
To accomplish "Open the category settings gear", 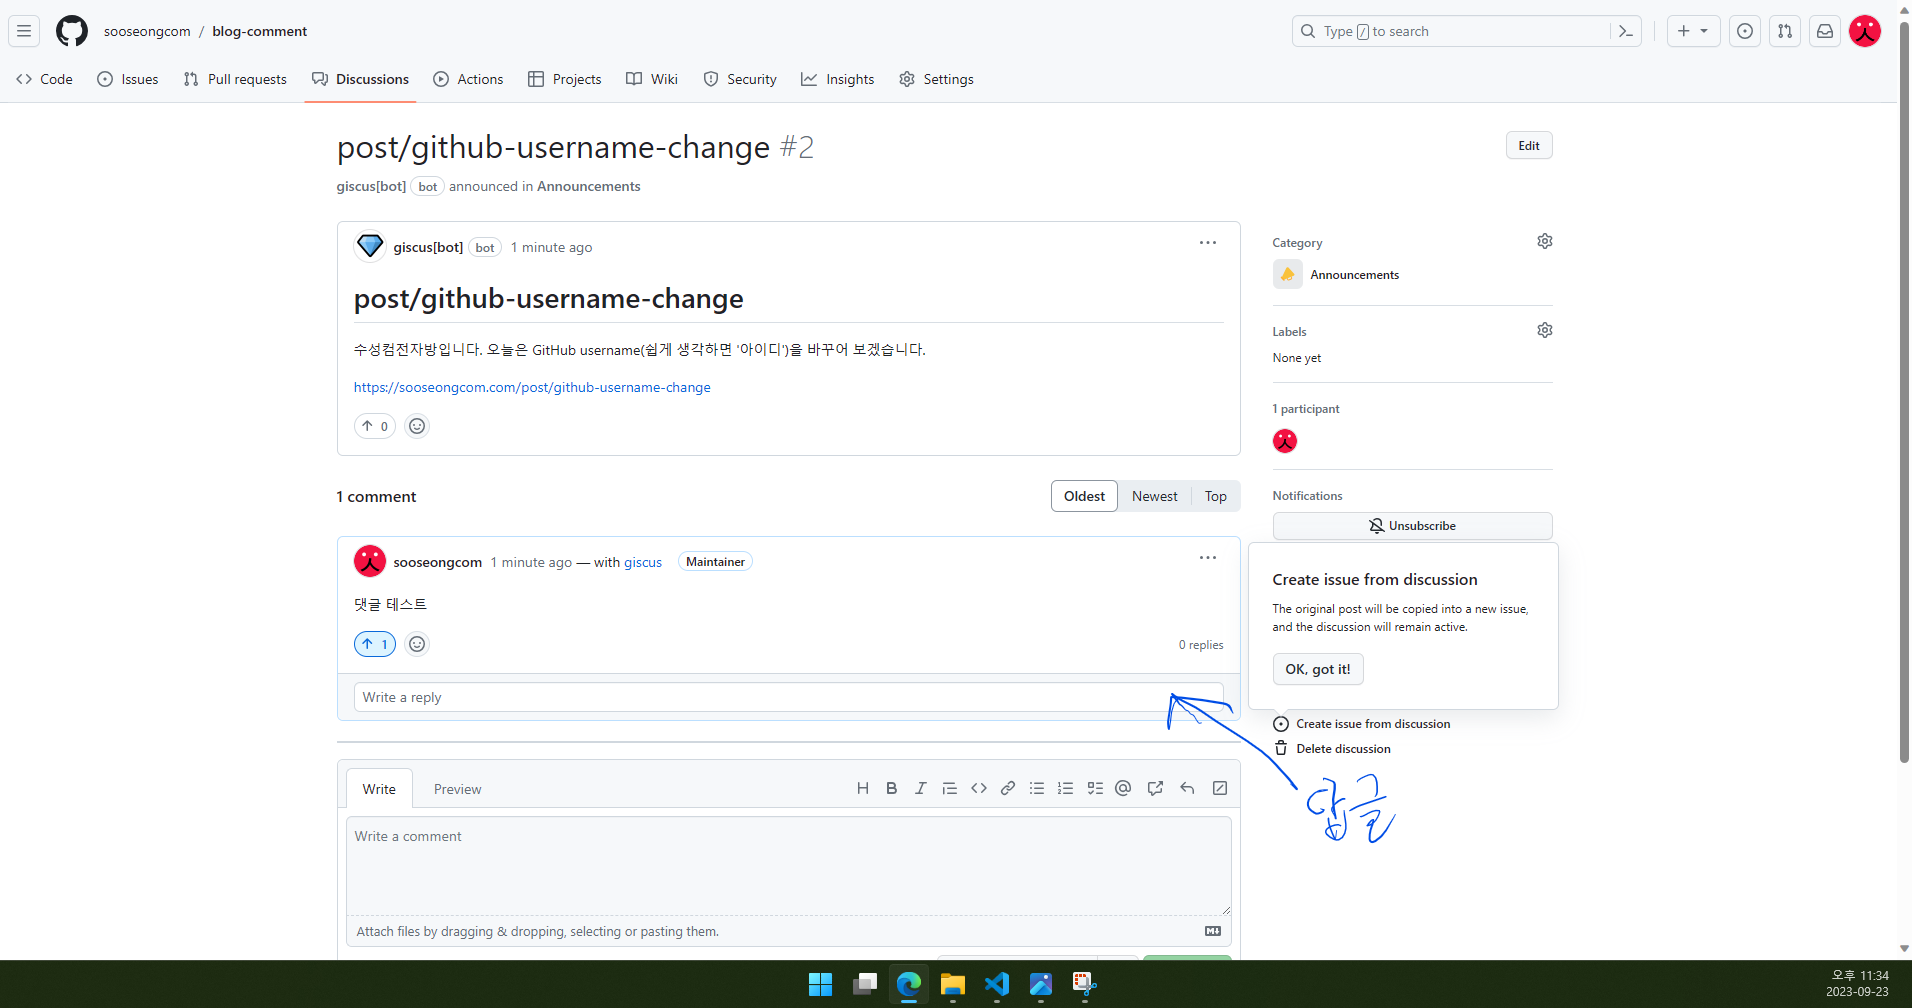I will (1545, 241).
